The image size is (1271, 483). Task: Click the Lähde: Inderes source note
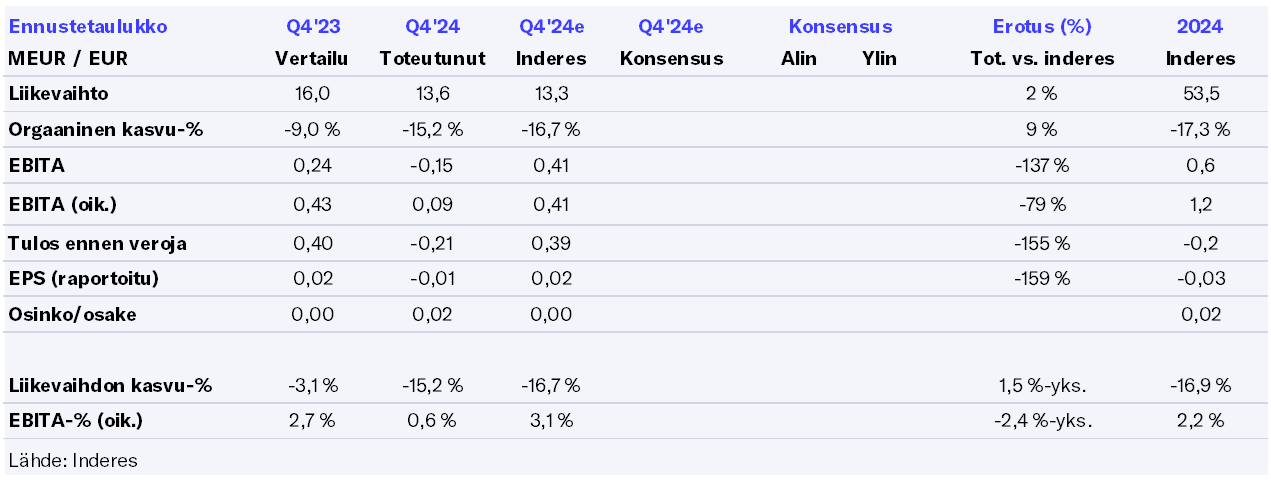[72, 461]
